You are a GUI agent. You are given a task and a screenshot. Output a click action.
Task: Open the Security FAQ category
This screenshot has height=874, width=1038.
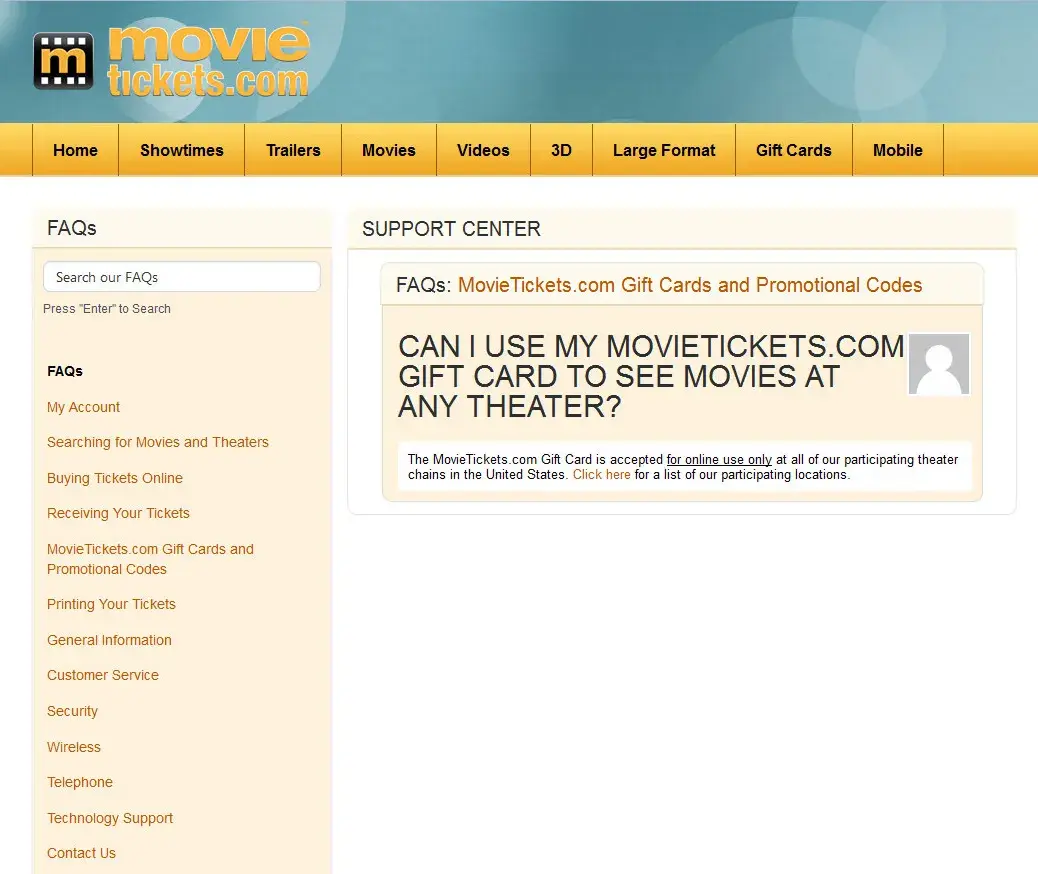pos(72,711)
